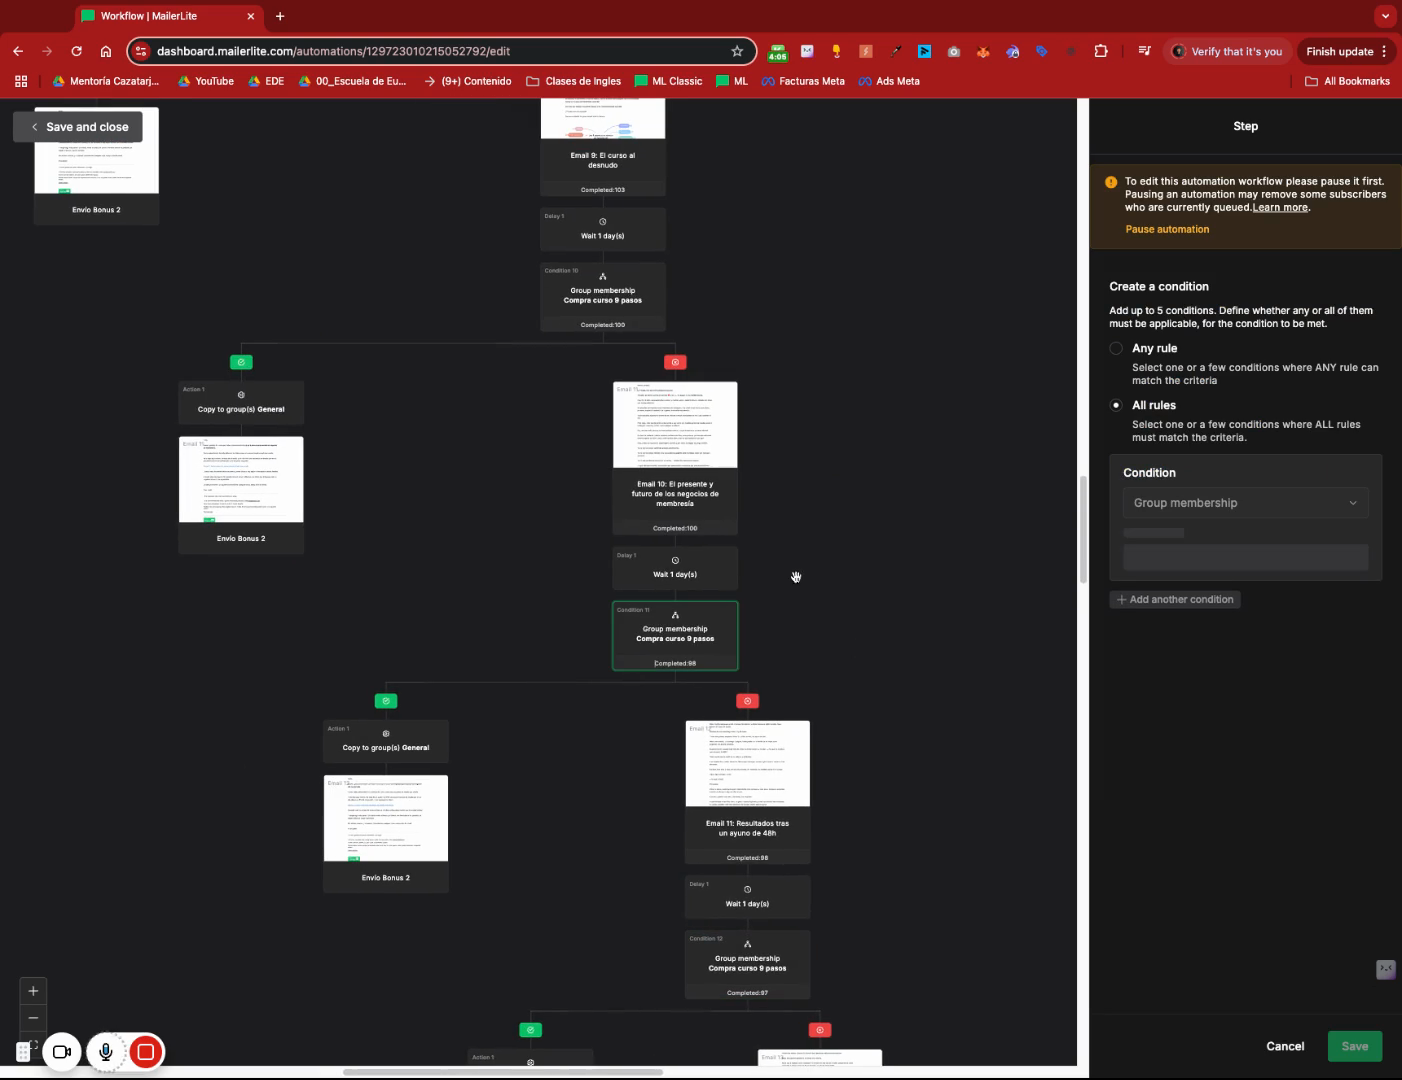
Task: Click green yes-branch icon under Condition 12
Action: pos(531,1030)
